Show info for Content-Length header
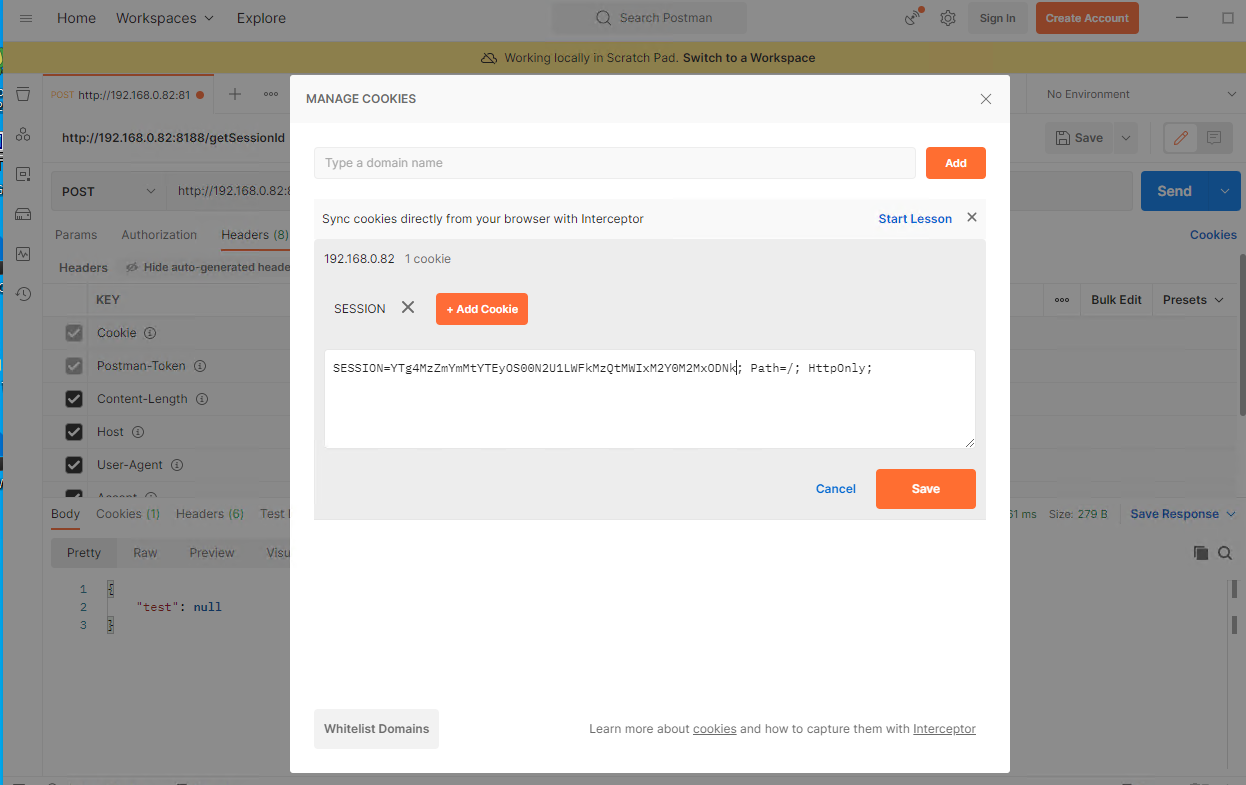 pos(201,399)
